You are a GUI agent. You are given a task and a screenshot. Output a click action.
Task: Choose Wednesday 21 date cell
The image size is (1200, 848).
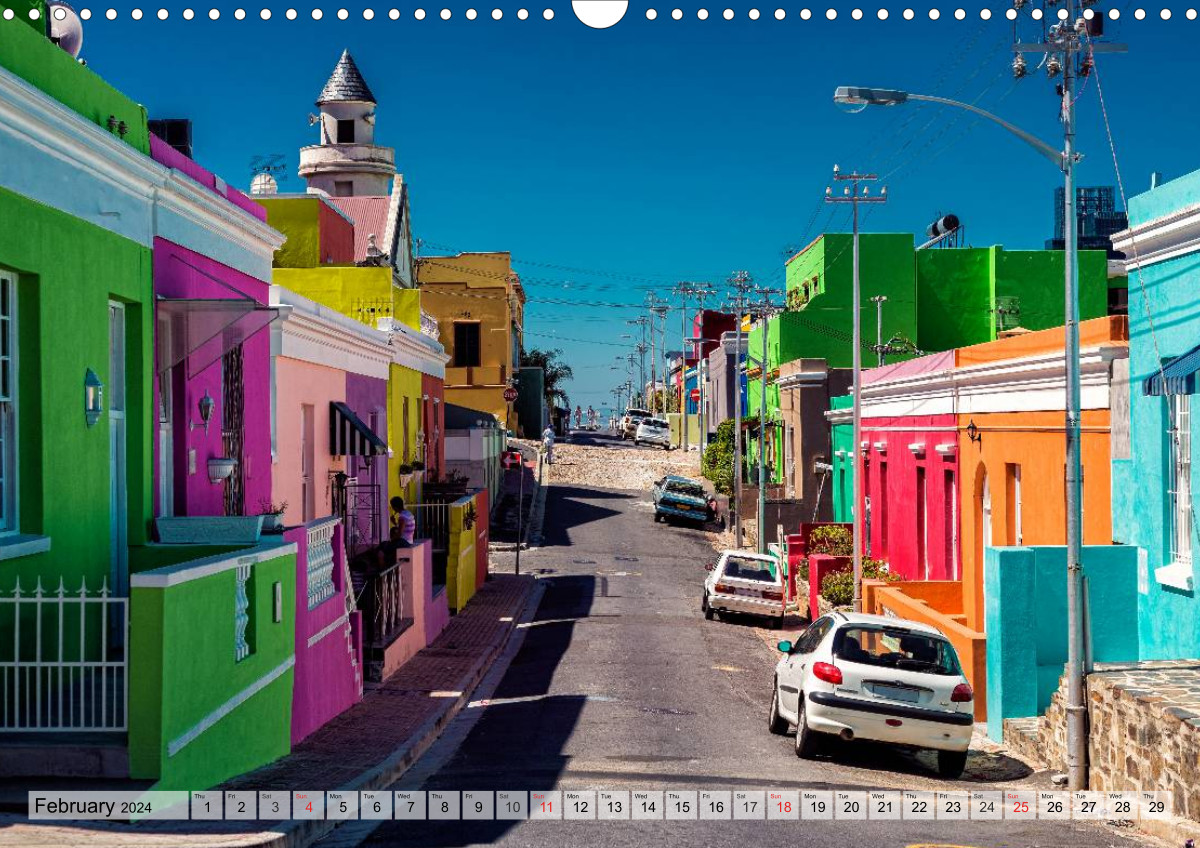coord(886,806)
